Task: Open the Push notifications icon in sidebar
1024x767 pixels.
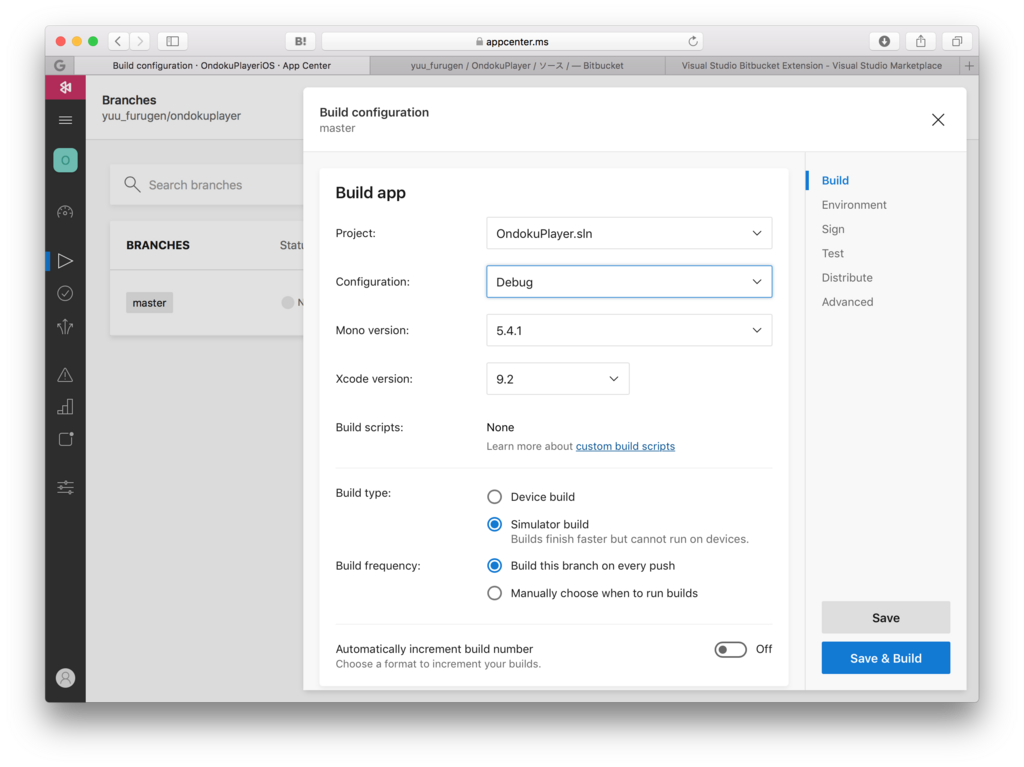Action: [x=65, y=439]
